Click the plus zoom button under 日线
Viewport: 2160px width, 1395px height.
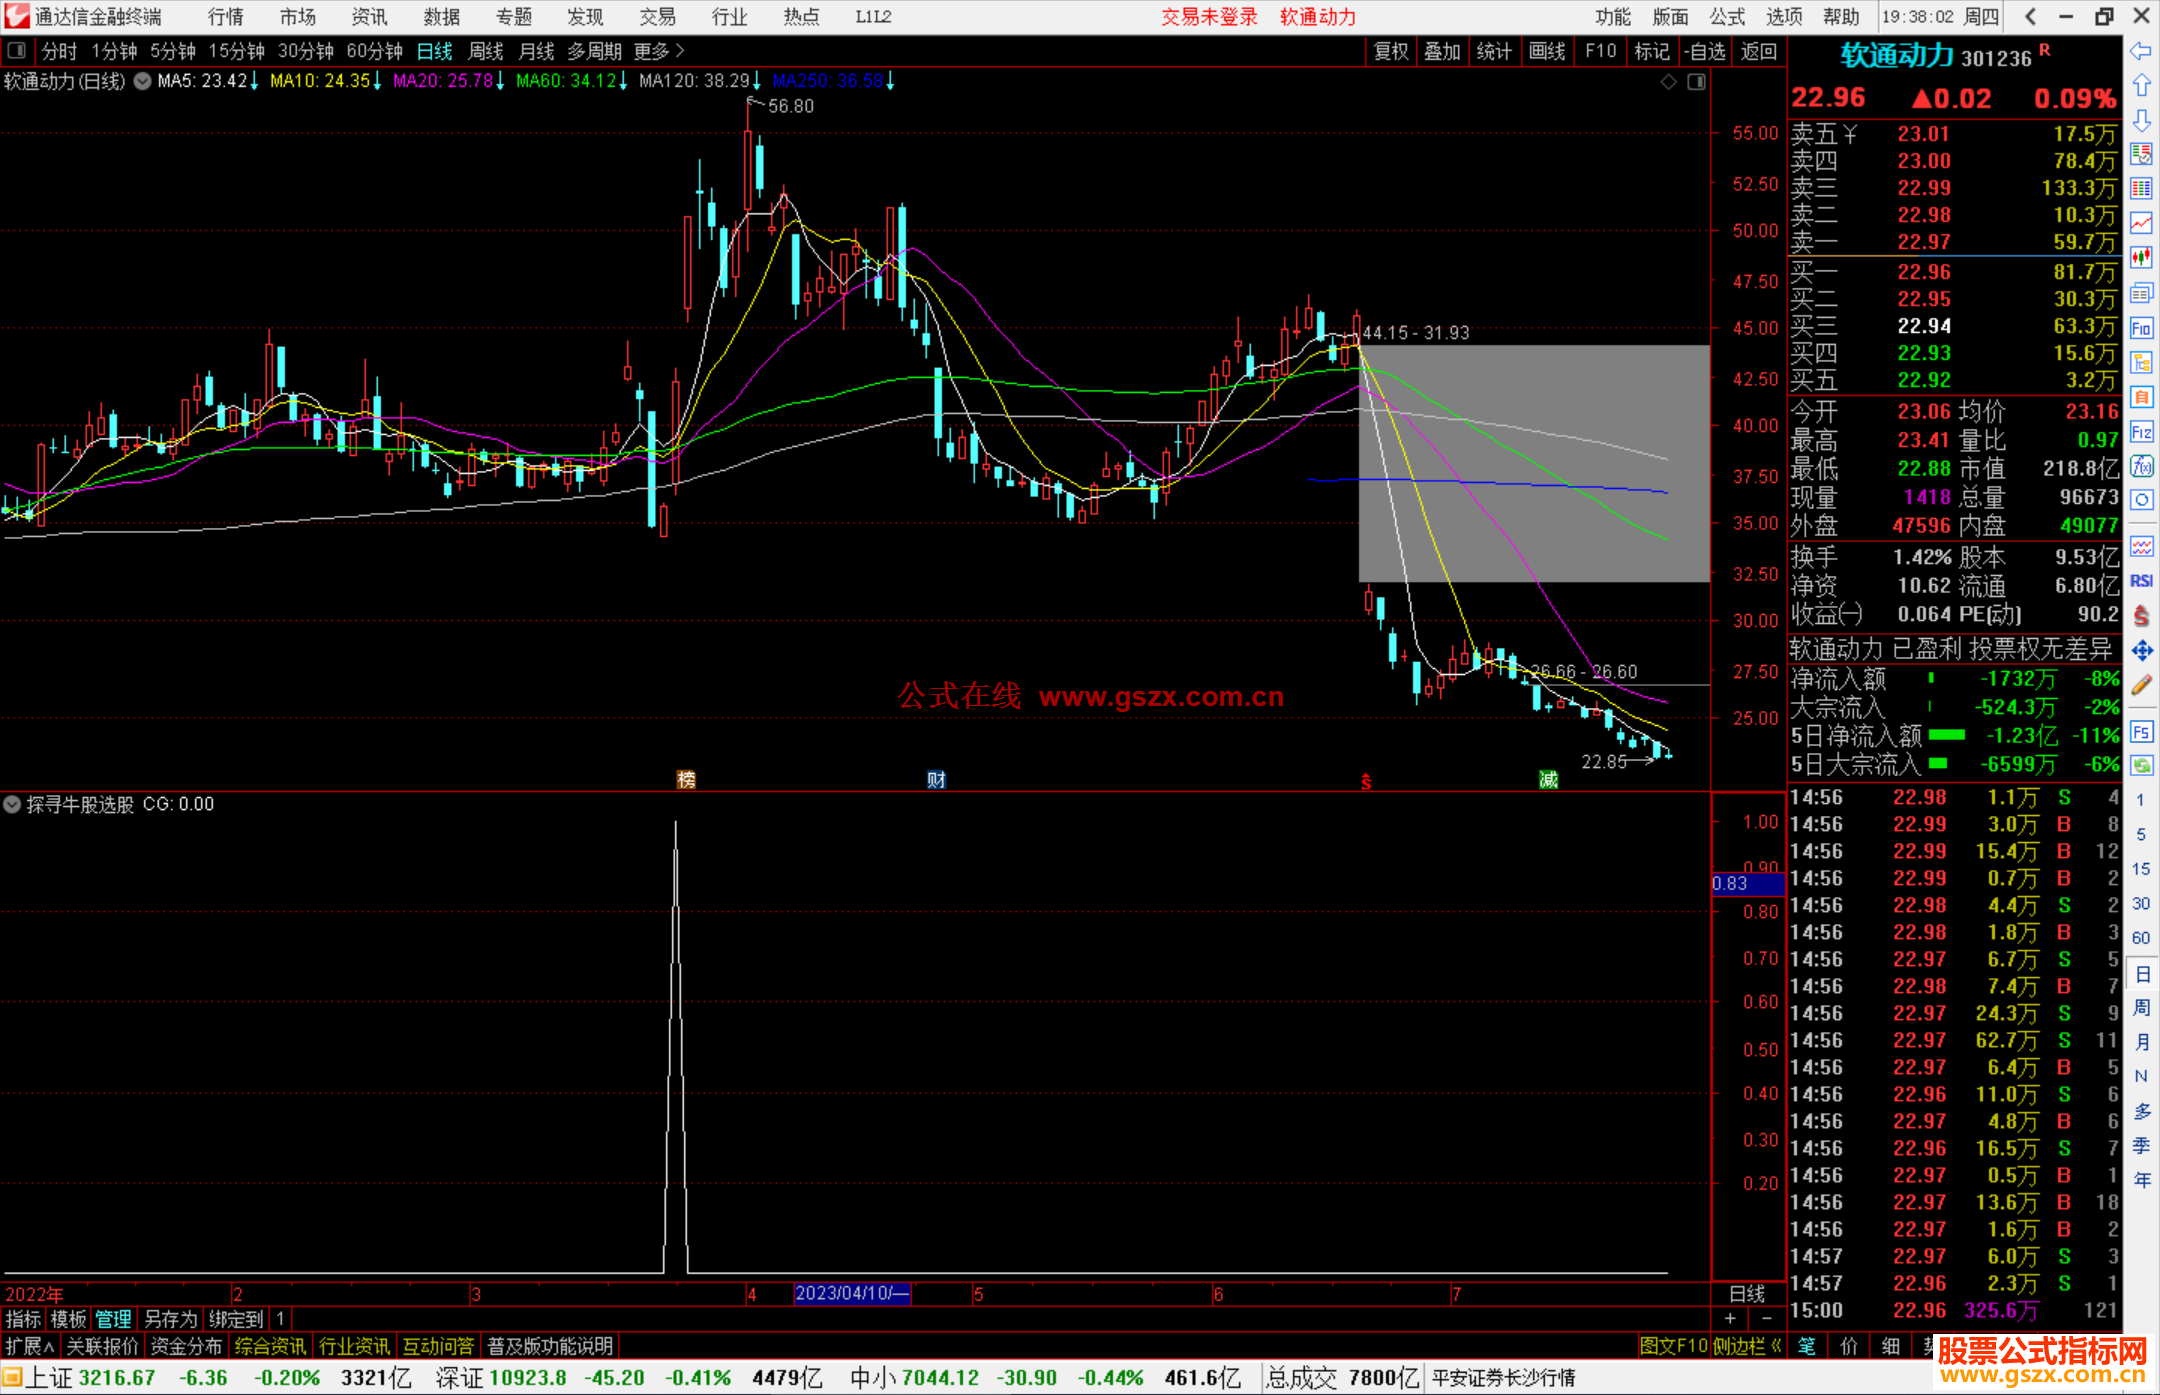(x=1730, y=1318)
